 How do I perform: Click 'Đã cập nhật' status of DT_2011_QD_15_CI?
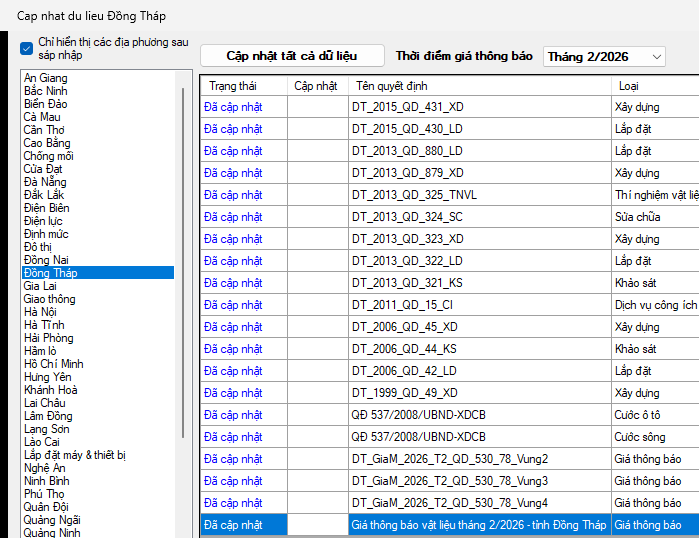233,305
